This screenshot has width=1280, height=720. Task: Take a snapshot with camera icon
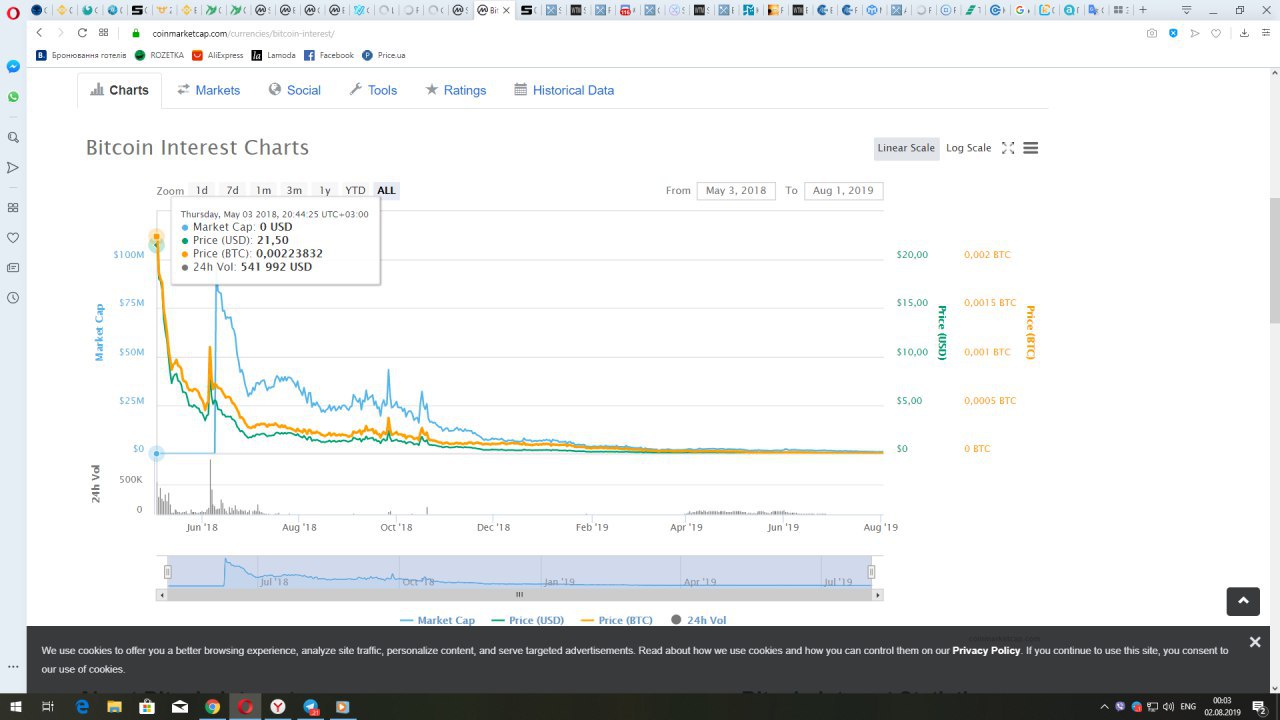(x=1152, y=33)
